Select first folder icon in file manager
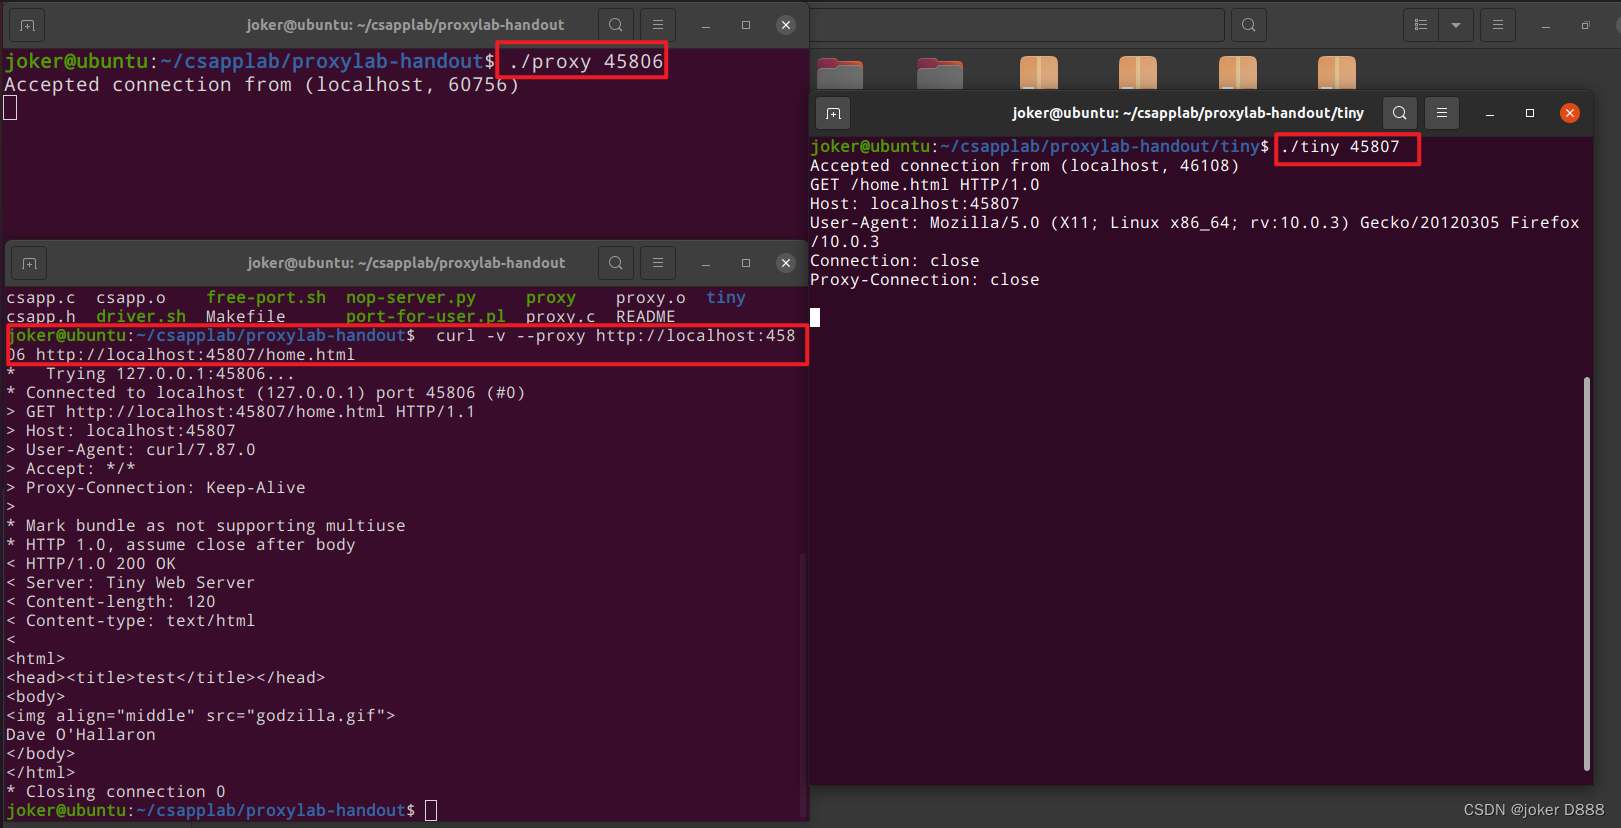This screenshot has width=1621, height=828. click(840, 74)
